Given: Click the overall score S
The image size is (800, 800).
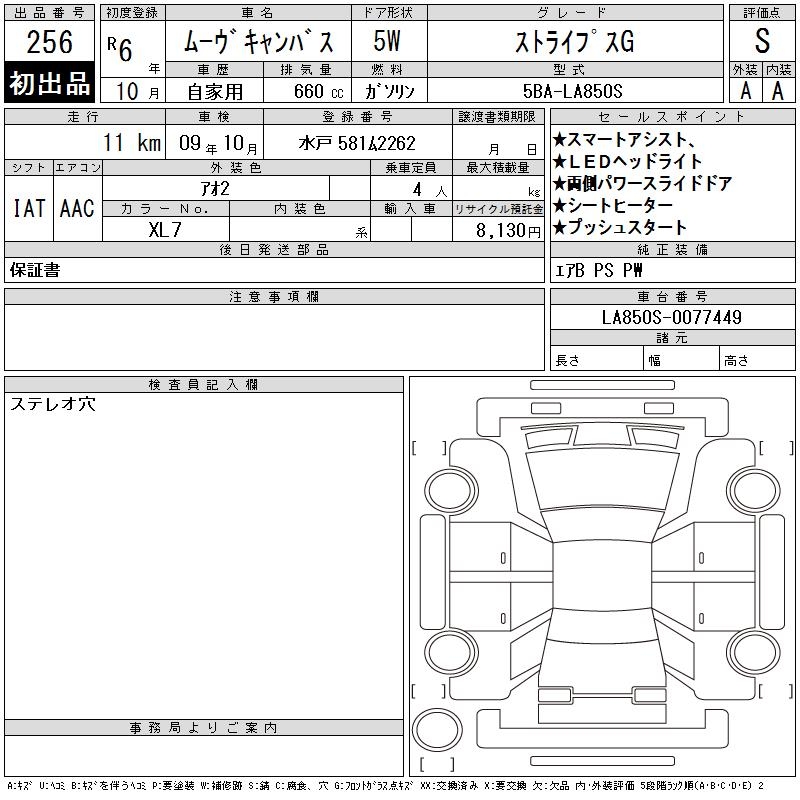Looking at the screenshot, I should coord(762,41).
